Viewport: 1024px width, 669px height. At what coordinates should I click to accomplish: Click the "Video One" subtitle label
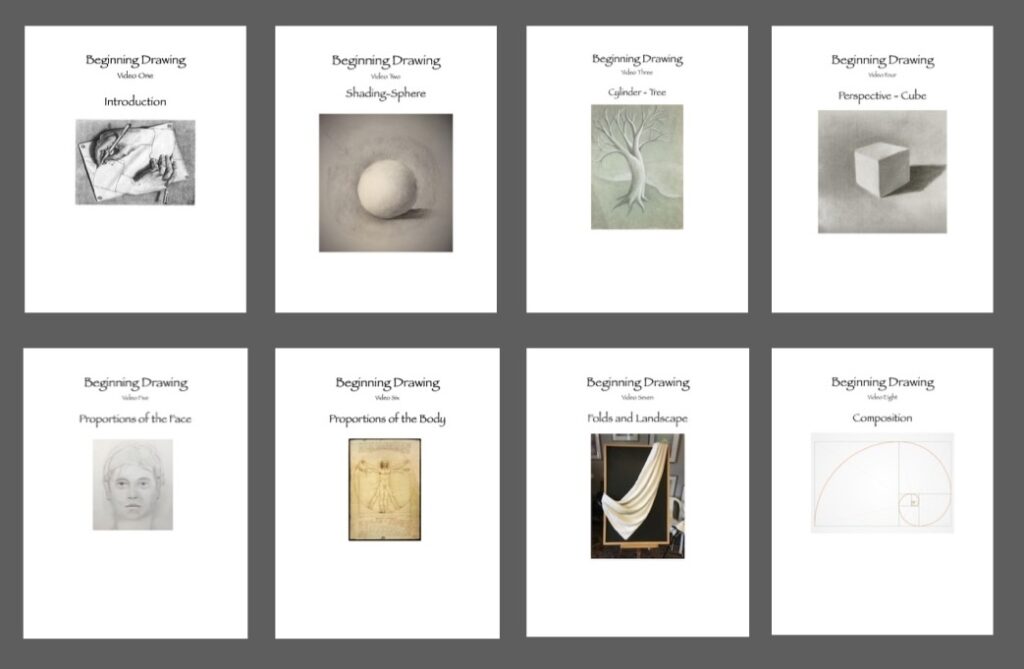[x=135, y=75]
